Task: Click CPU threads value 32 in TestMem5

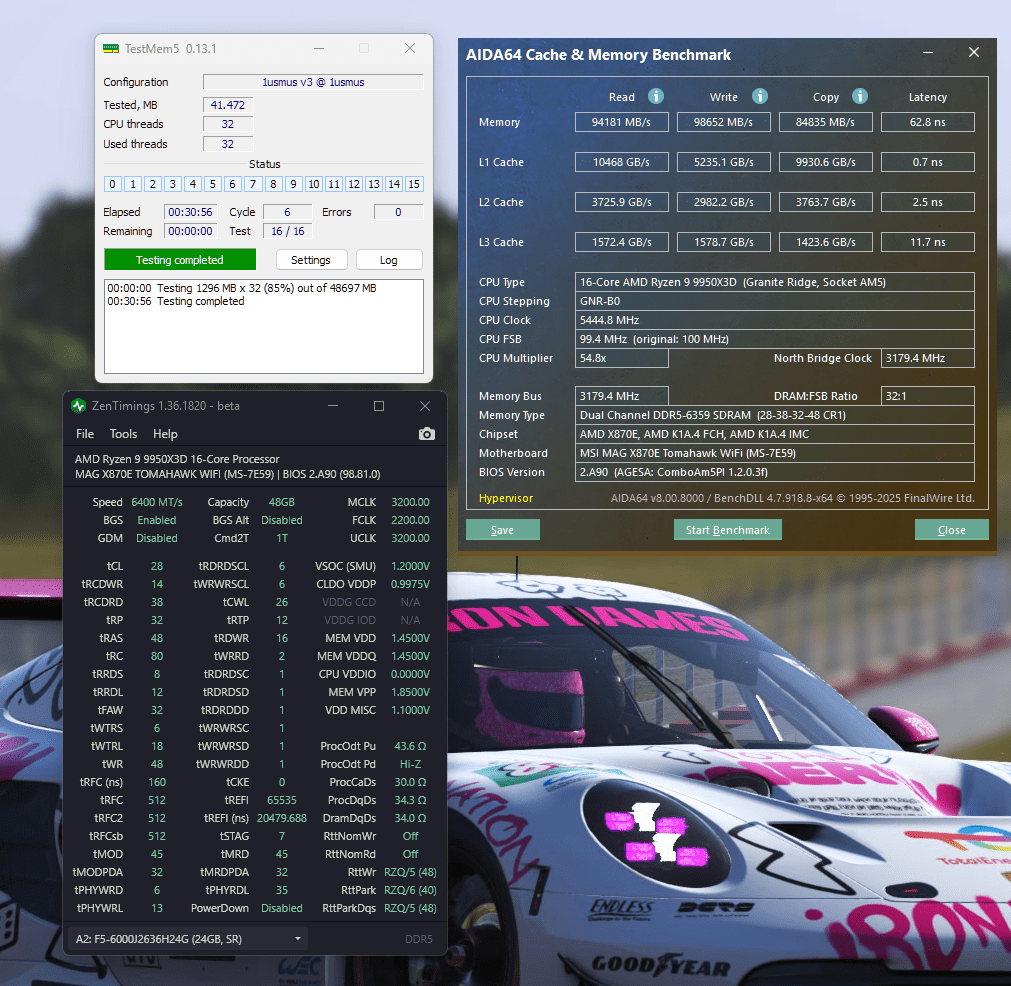Action: [228, 124]
